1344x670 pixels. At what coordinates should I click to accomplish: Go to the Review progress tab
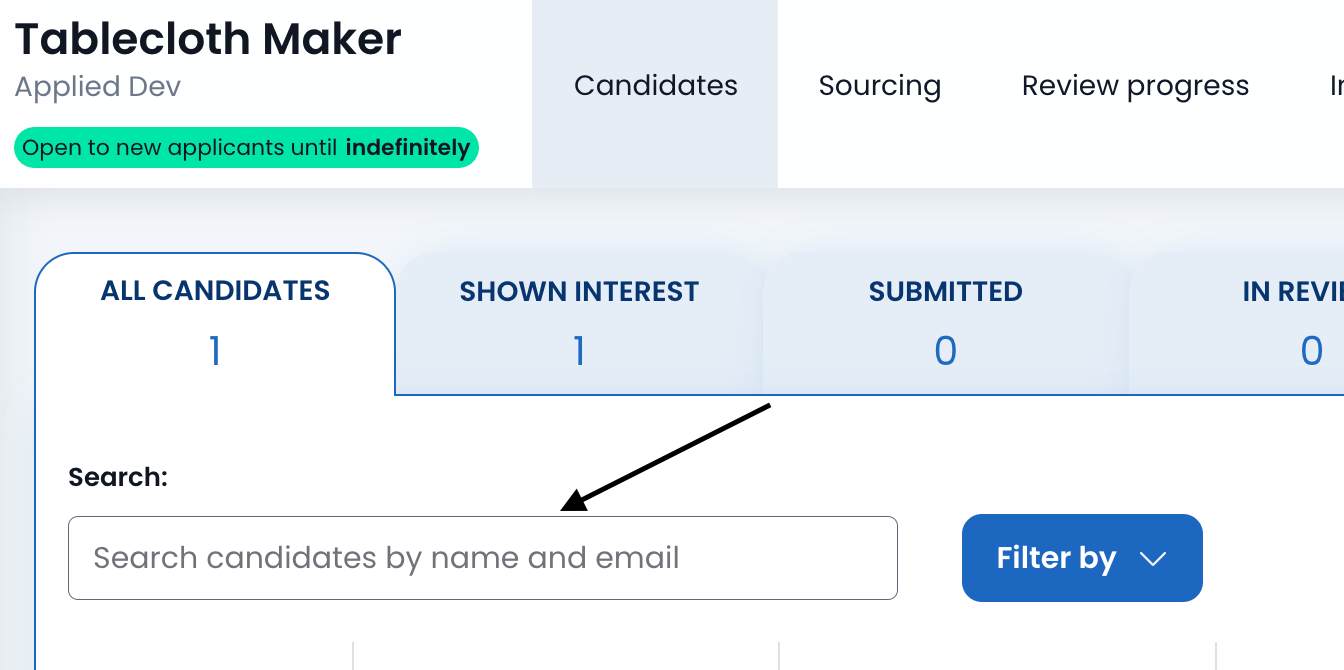pos(1135,86)
